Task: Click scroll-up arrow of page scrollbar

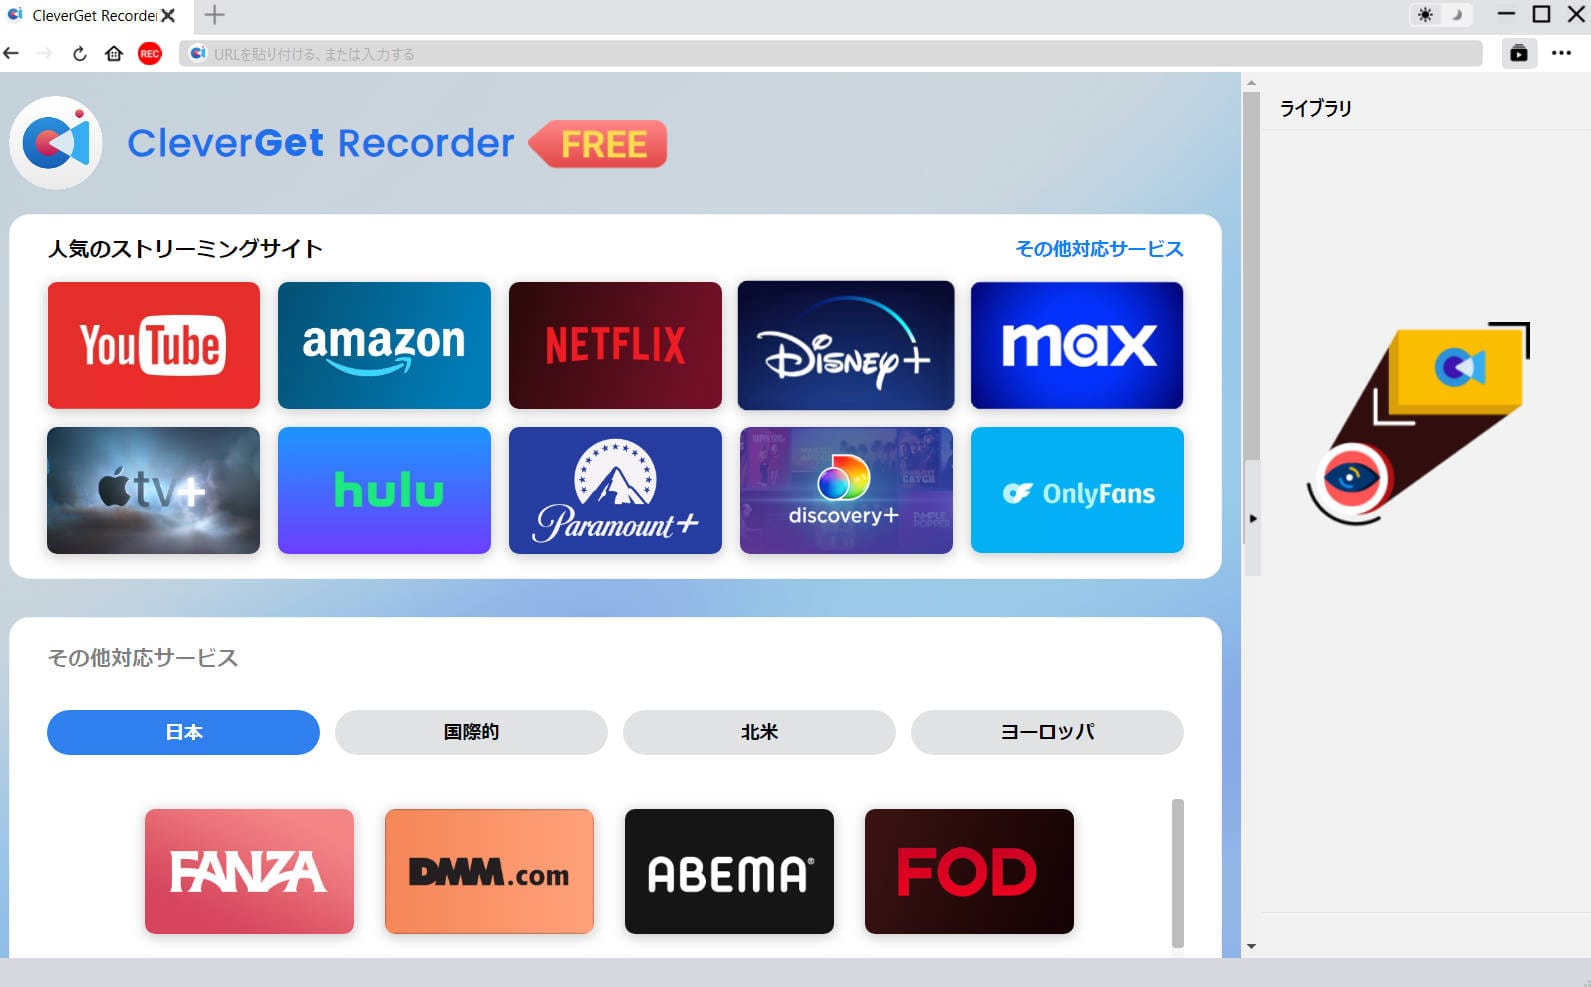Action: point(1251,84)
